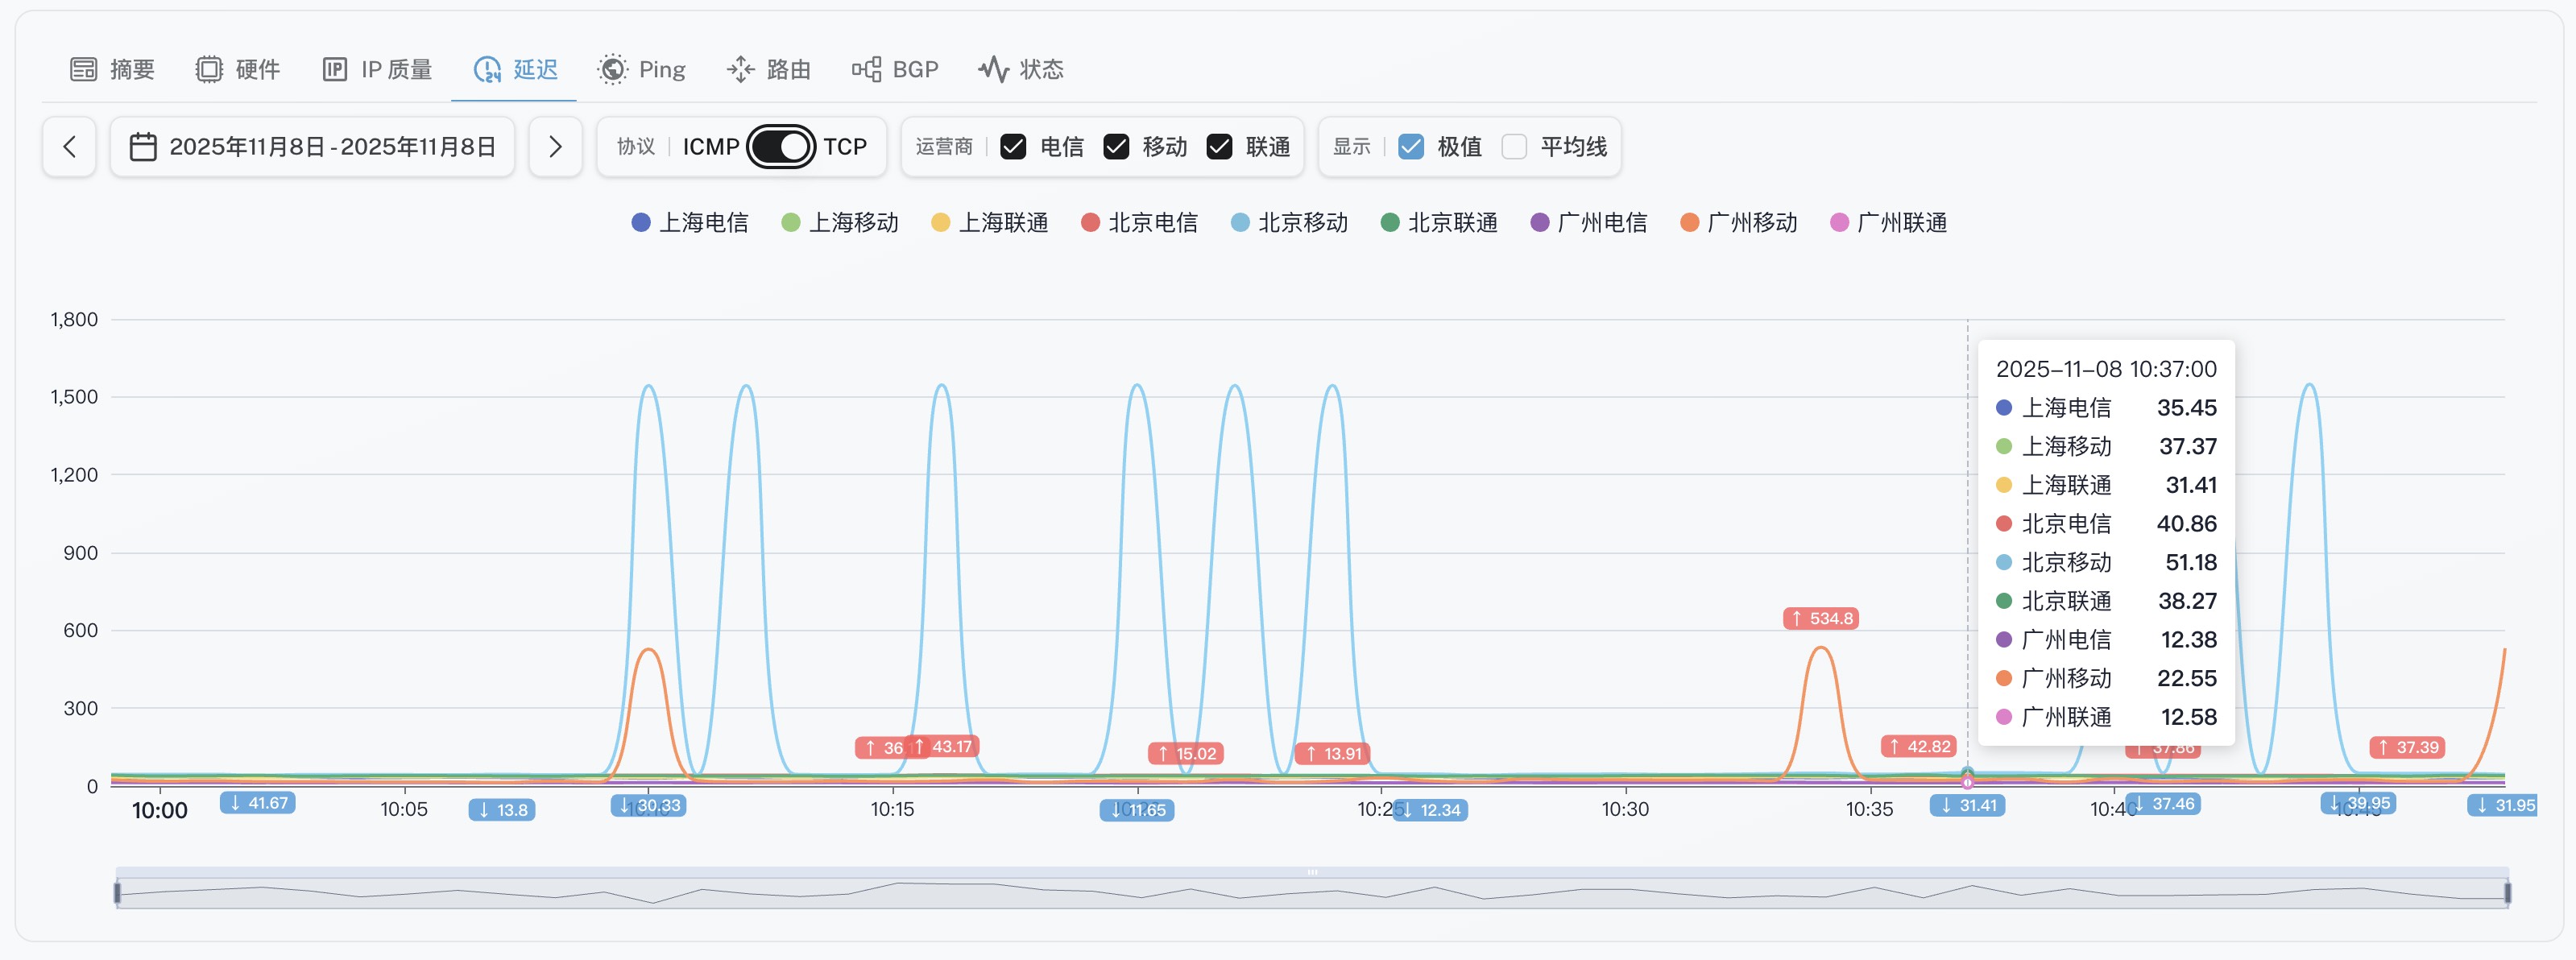Click the summary tab list icon
This screenshot has width=2576, height=960.
pos(83,69)
